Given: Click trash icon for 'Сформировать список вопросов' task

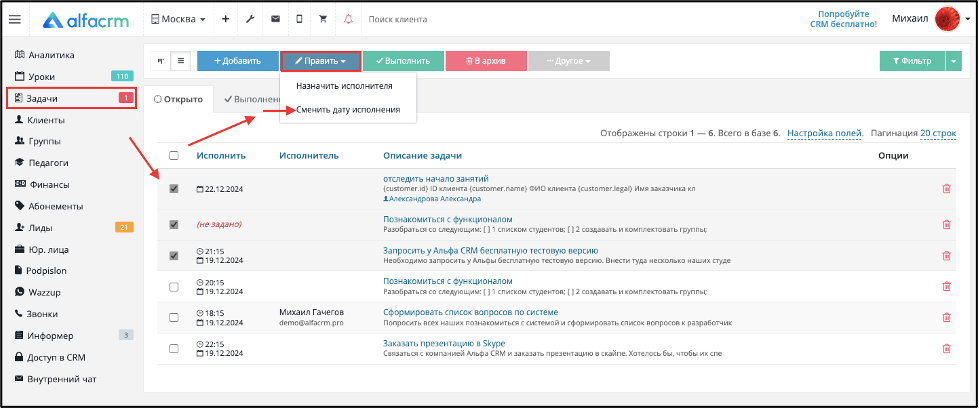Looking at the screenshot, I should (947, 317).
